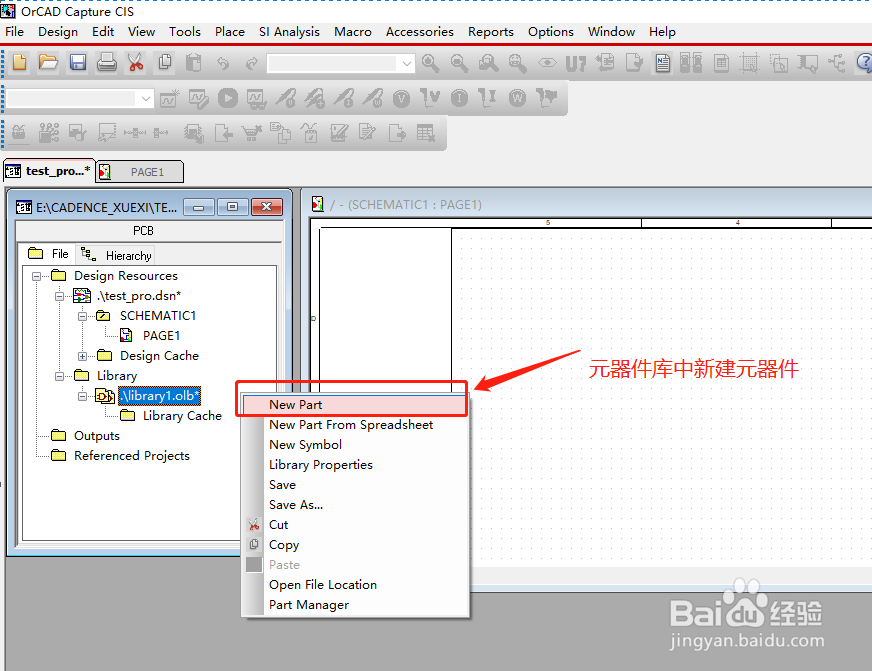Expand the Design Cache folder node

tap(82, 356)
